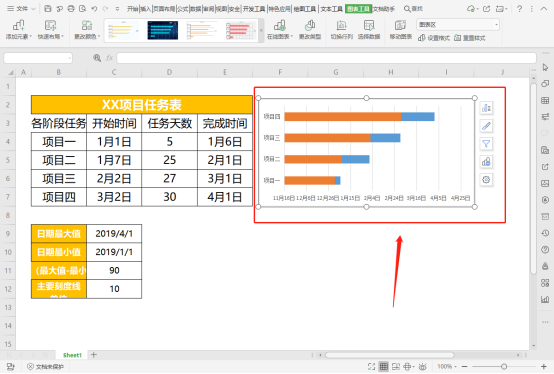554x374 pixels.
Task: Click the zoom slider handle
Action: coord(504,367)
